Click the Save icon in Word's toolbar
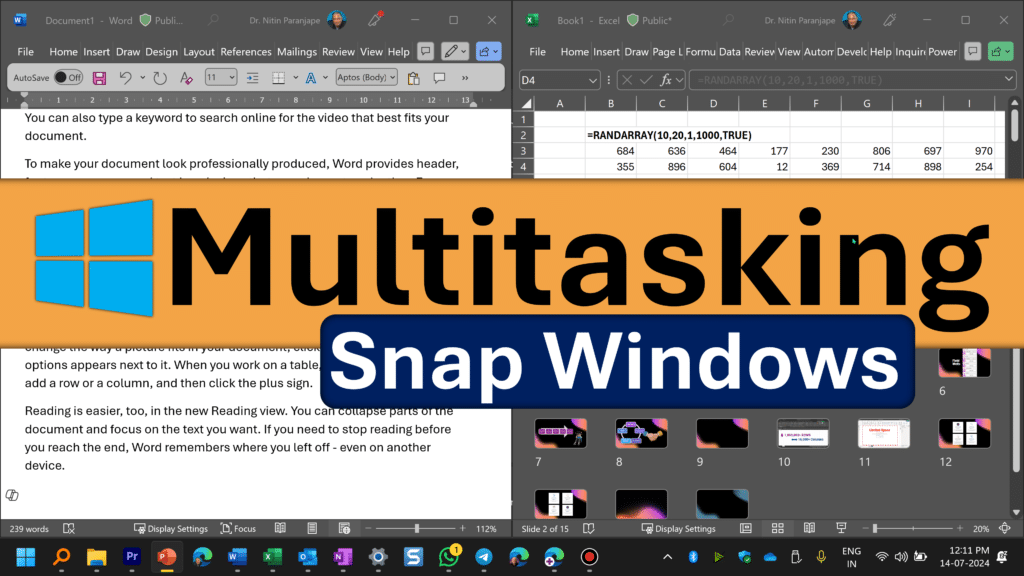The image size is (1024, 576). click(99, 77)
